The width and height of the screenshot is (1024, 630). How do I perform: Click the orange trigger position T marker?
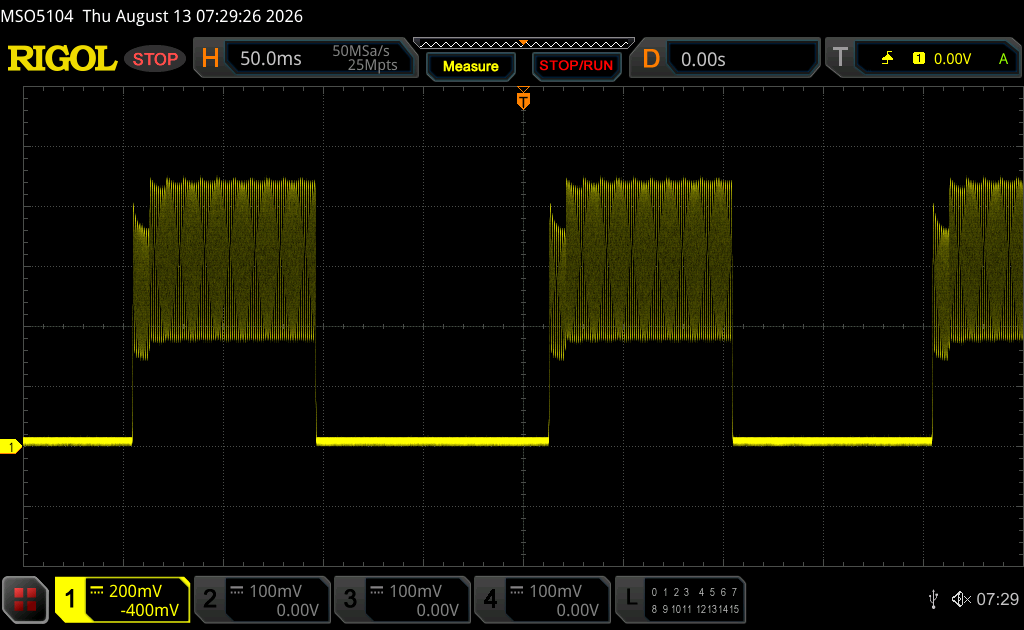tap(523, 99)
